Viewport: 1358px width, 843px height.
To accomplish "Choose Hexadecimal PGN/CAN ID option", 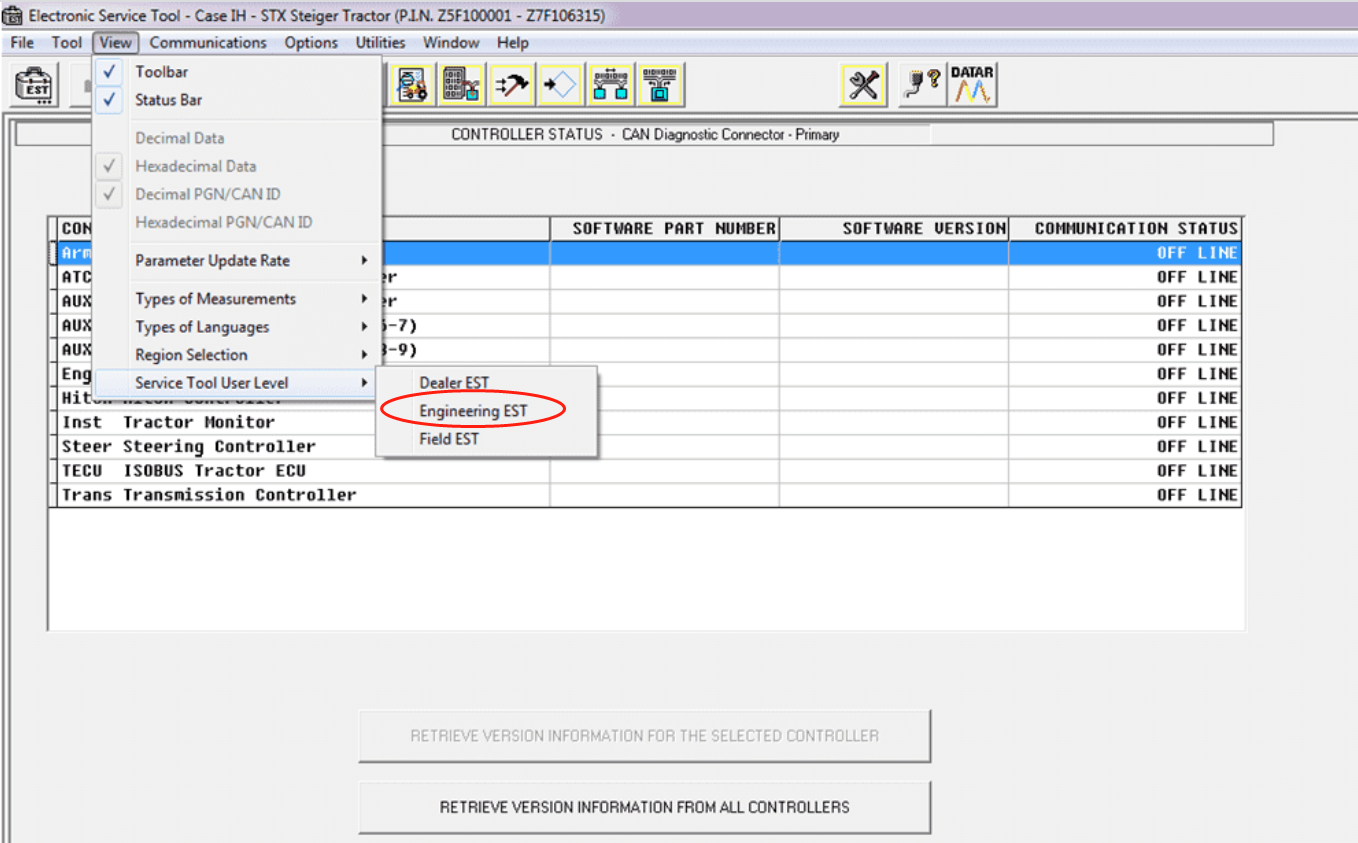I will point(238,222).
